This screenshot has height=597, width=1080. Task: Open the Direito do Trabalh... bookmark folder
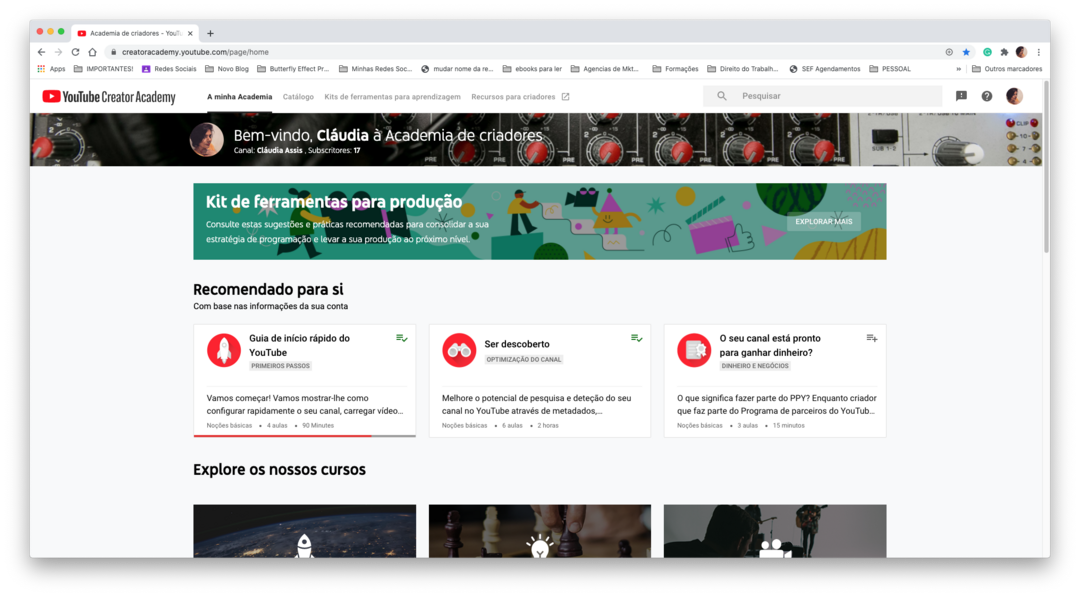point(742,69)
